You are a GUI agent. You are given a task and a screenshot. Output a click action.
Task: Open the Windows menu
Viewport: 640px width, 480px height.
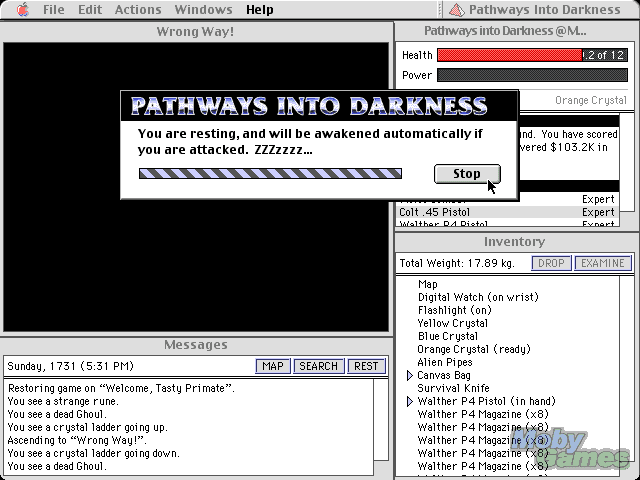point(203,9)
